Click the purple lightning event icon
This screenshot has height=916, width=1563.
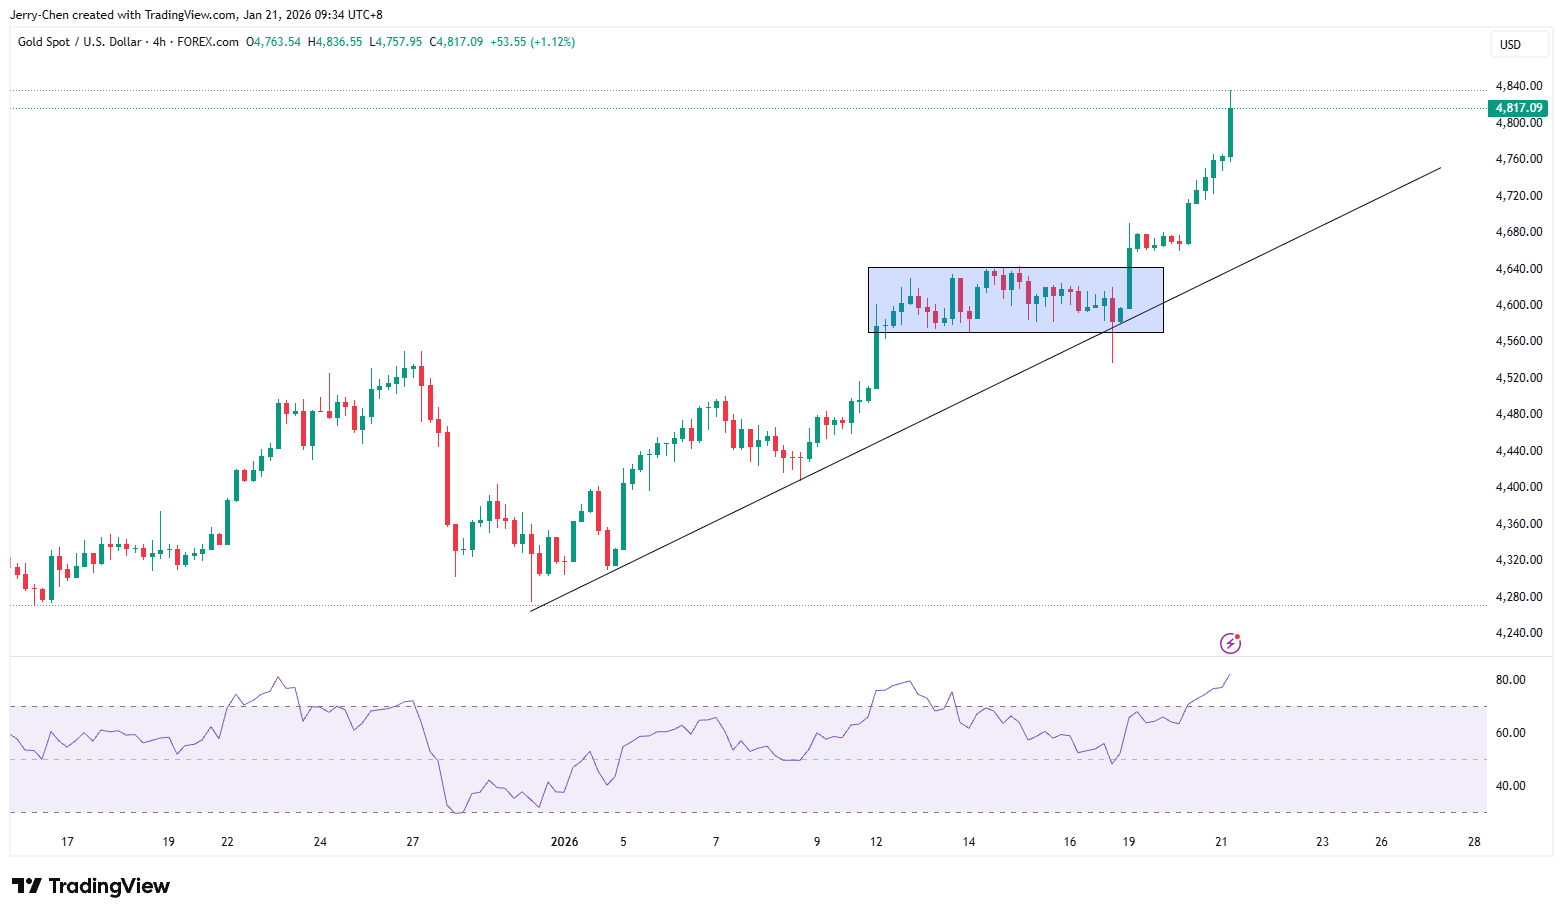1230,643
